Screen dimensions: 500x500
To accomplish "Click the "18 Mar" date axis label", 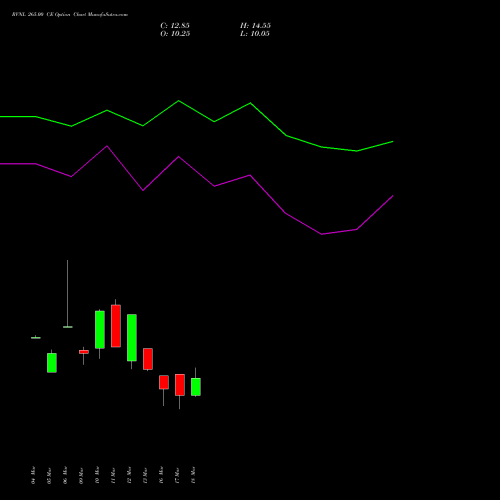I will click(x=193, y=475).
